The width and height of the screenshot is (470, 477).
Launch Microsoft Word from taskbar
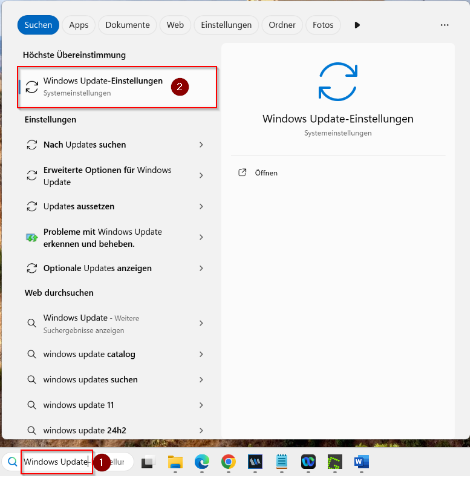point(362,462)
